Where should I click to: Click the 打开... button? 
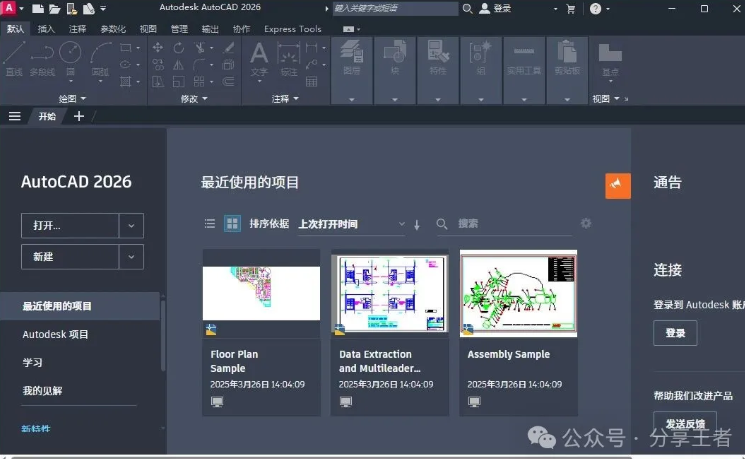[70, 226]
